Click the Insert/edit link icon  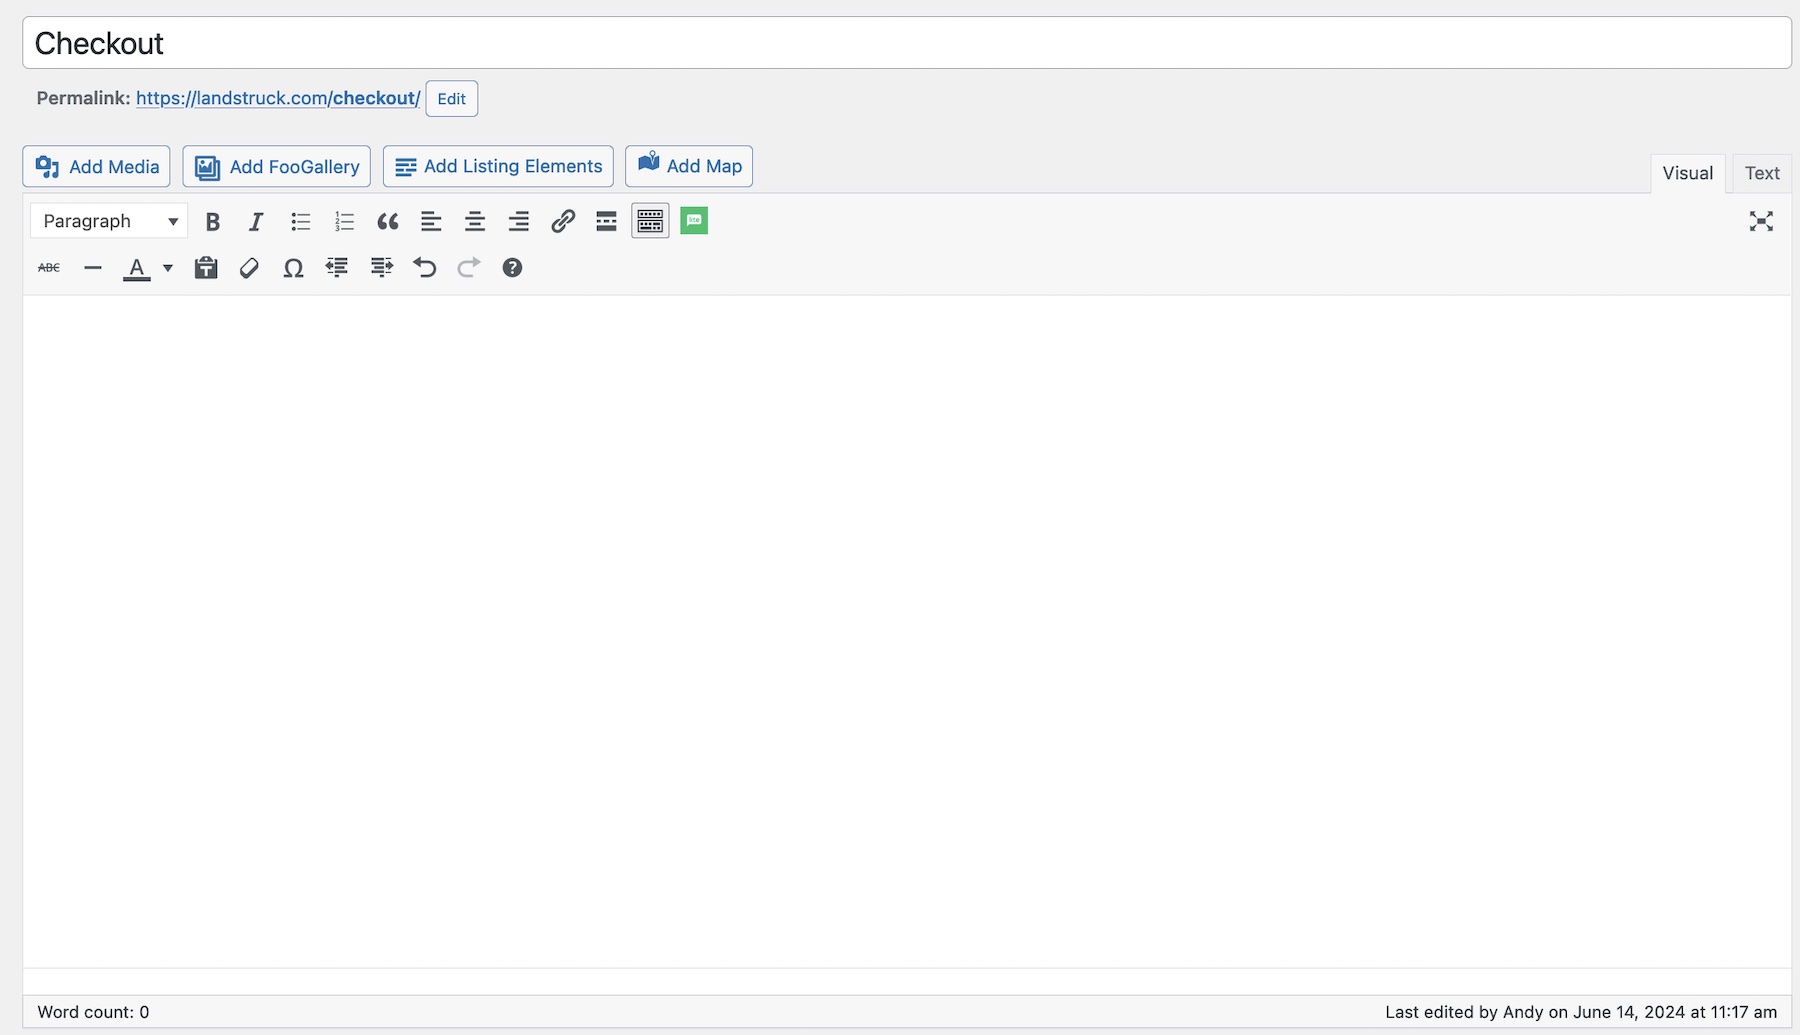[563, 222]
